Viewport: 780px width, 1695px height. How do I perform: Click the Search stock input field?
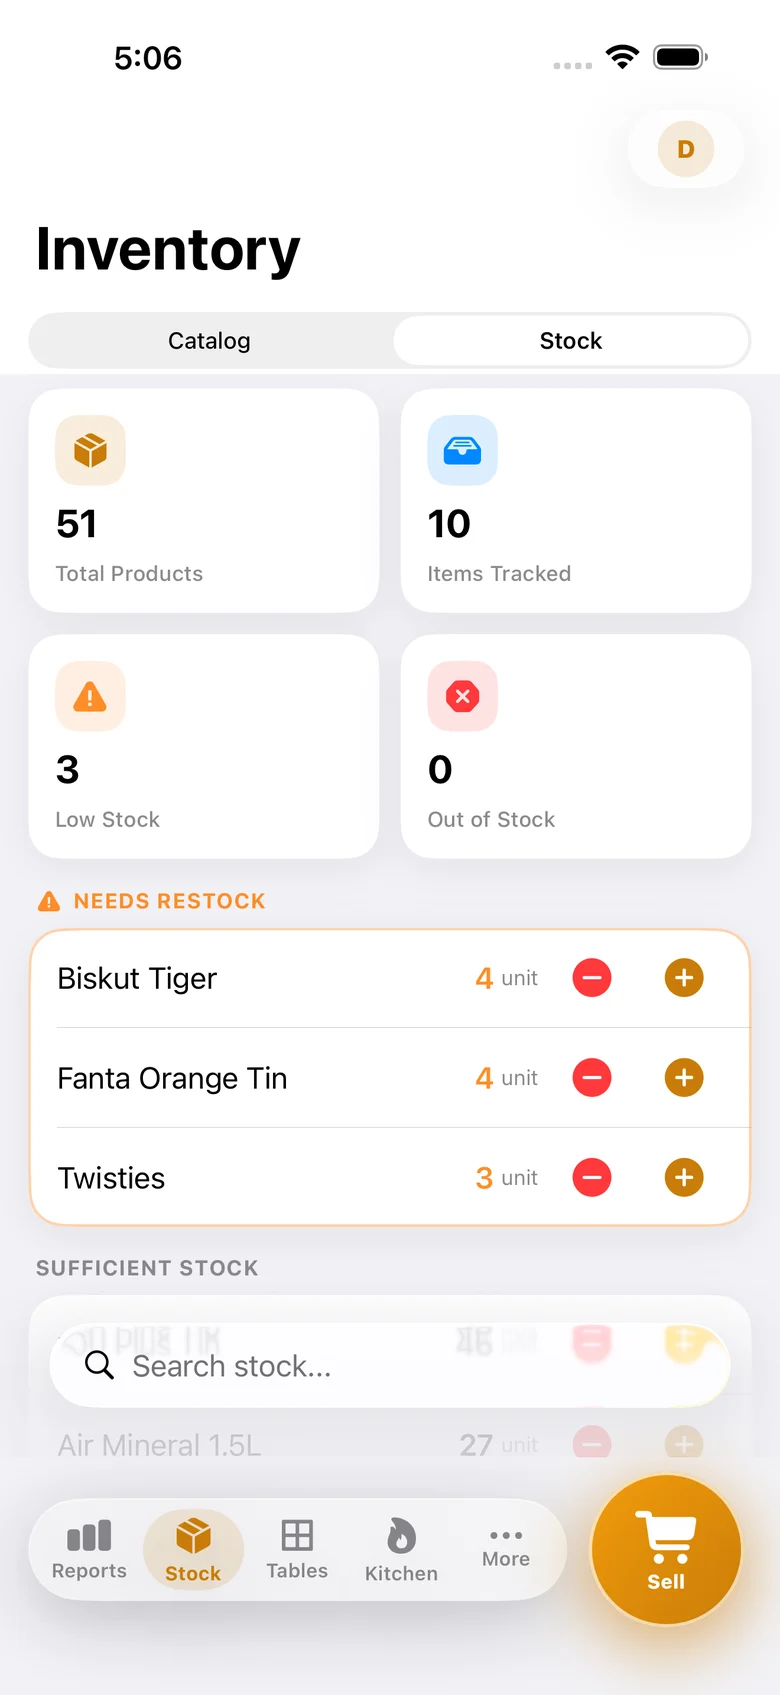(390, 1366)
